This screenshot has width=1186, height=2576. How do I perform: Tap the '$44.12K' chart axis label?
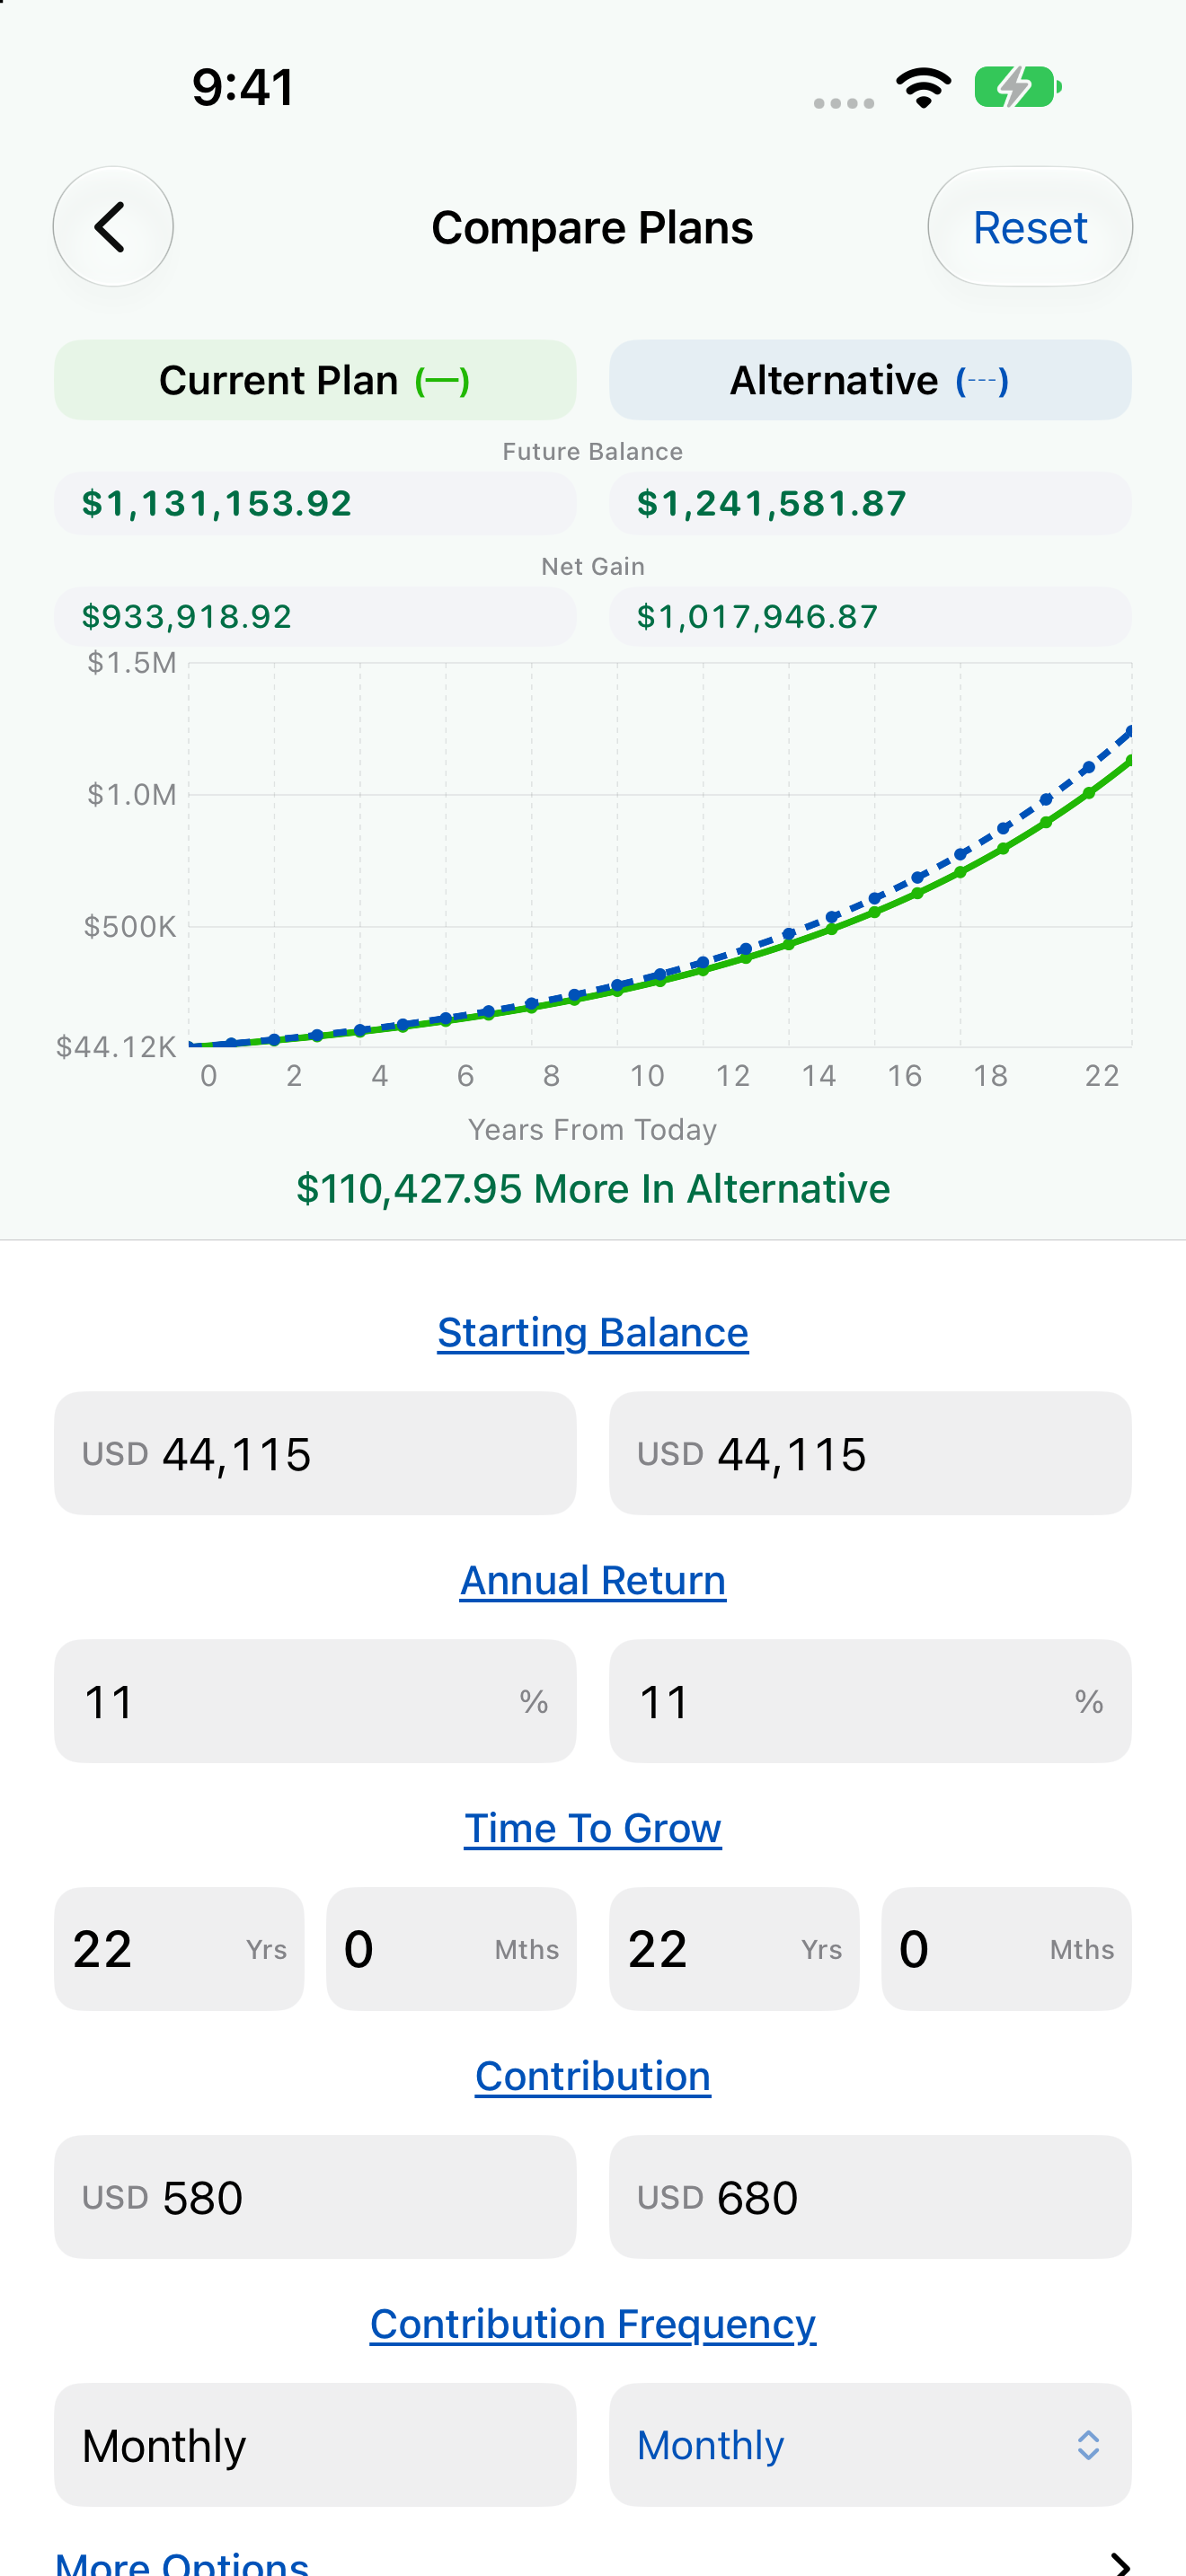[x=116, y=1047]
